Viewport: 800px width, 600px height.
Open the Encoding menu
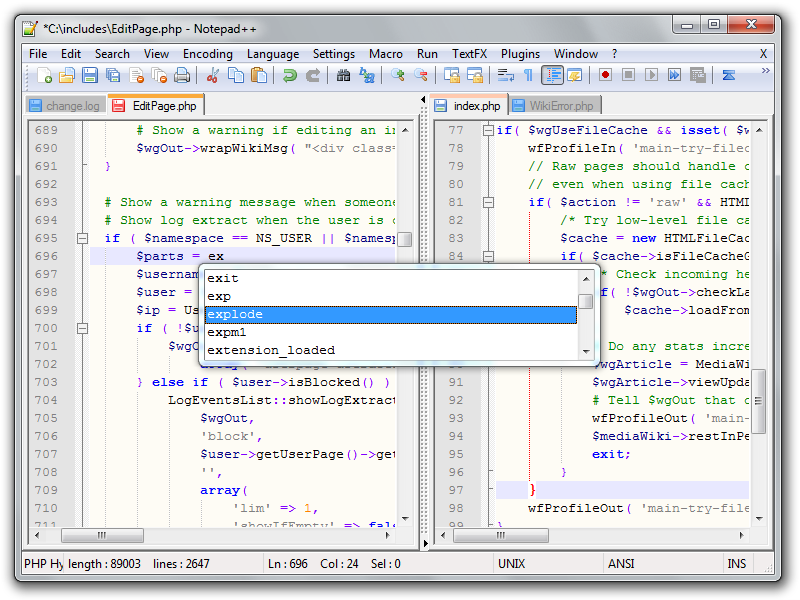[207, 54]
